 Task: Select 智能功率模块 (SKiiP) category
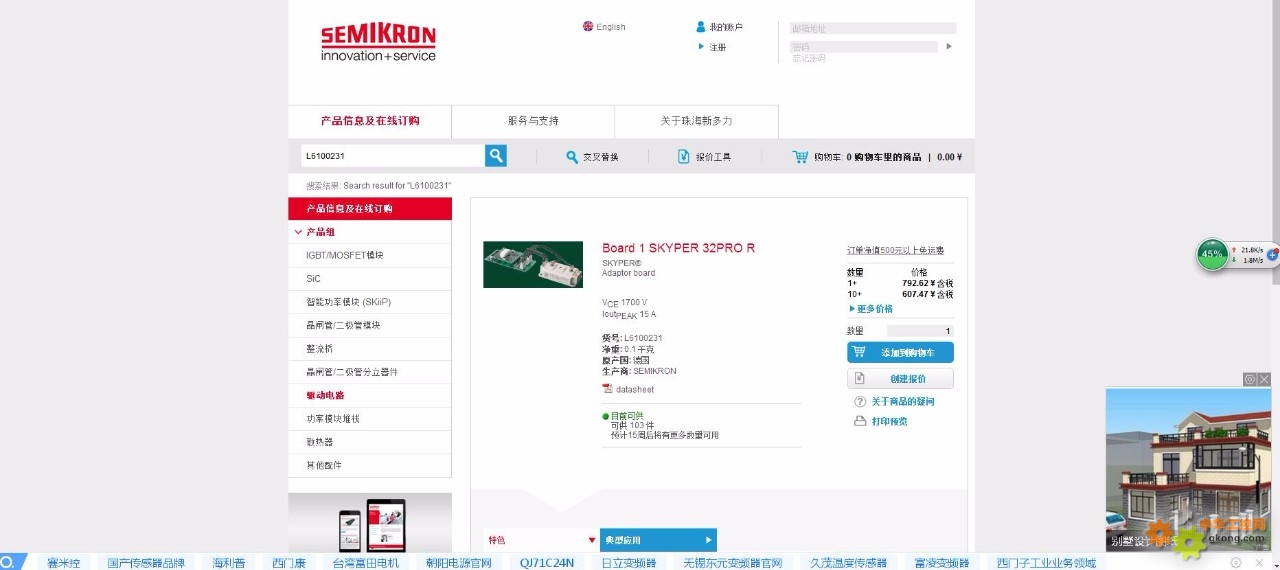pyautogui.click(x=370, y=302)
